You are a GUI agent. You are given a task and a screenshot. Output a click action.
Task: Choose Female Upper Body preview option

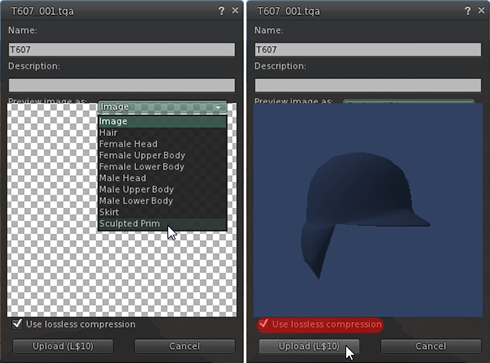(162, 155)
